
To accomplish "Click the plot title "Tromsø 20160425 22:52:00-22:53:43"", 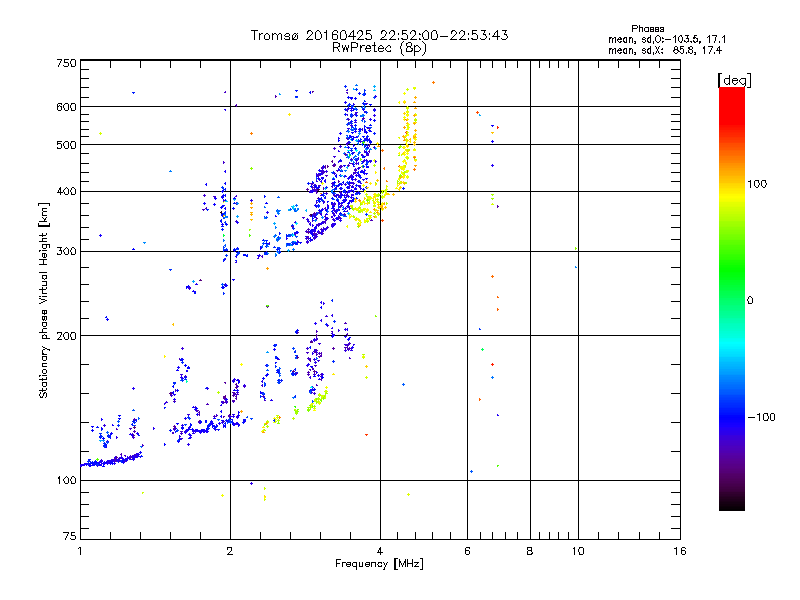I will coord(379,35).
